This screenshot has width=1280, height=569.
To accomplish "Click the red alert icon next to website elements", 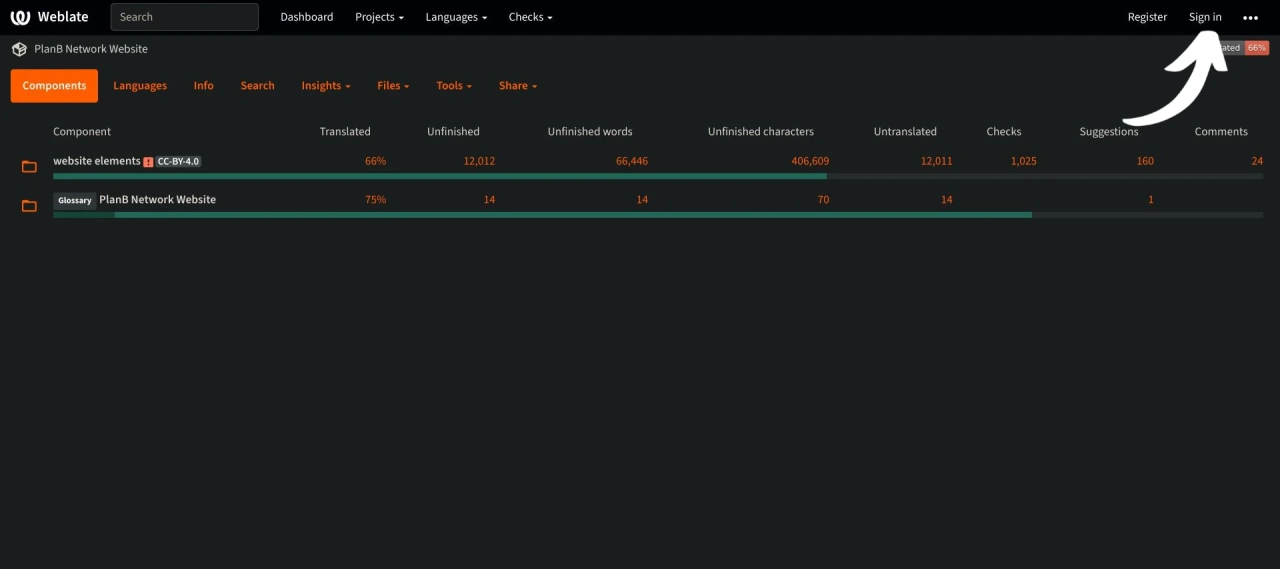I will (148, 162).
